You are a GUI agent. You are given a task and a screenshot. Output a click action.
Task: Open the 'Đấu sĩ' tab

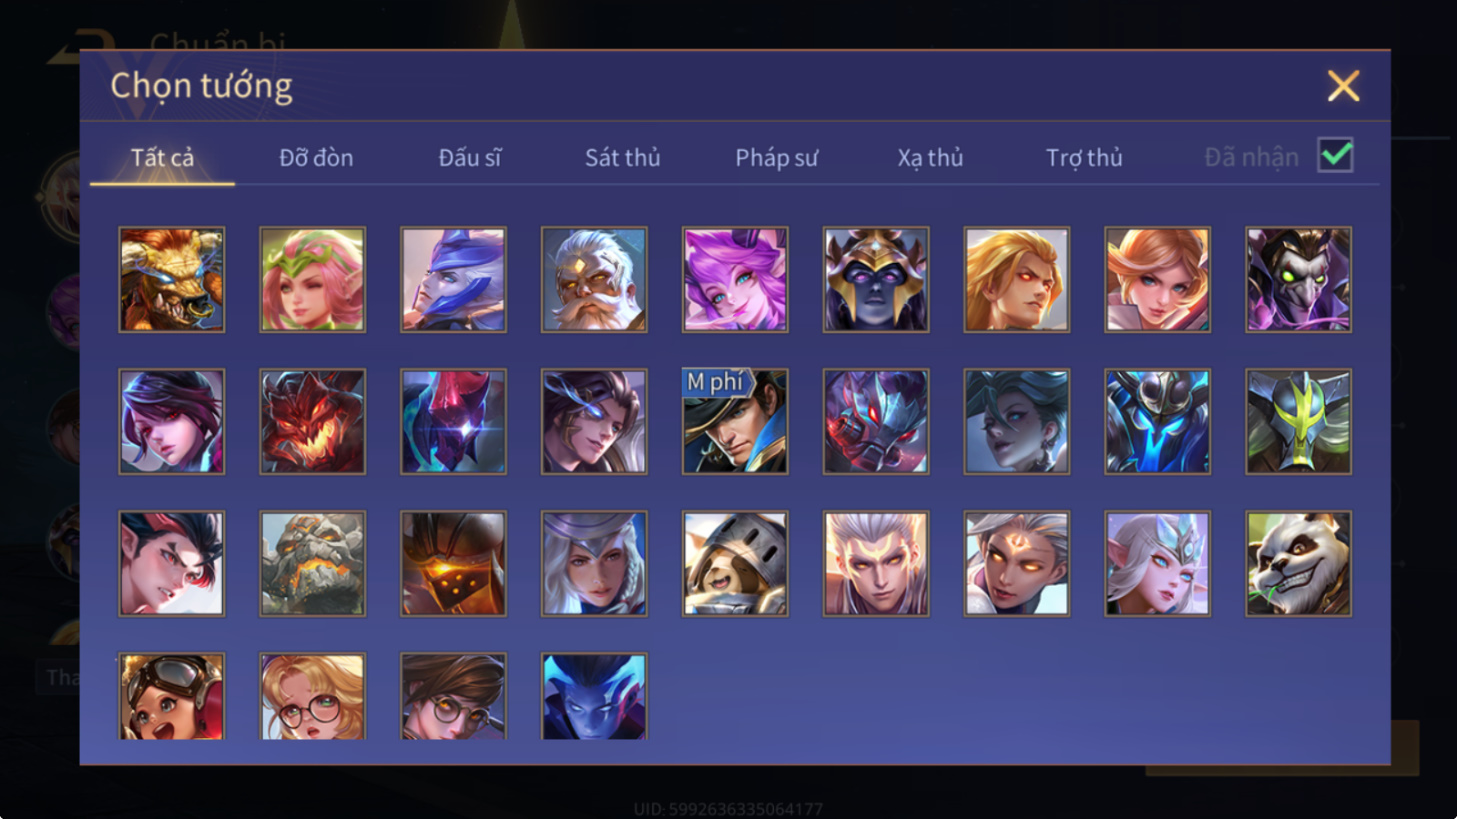469,158
